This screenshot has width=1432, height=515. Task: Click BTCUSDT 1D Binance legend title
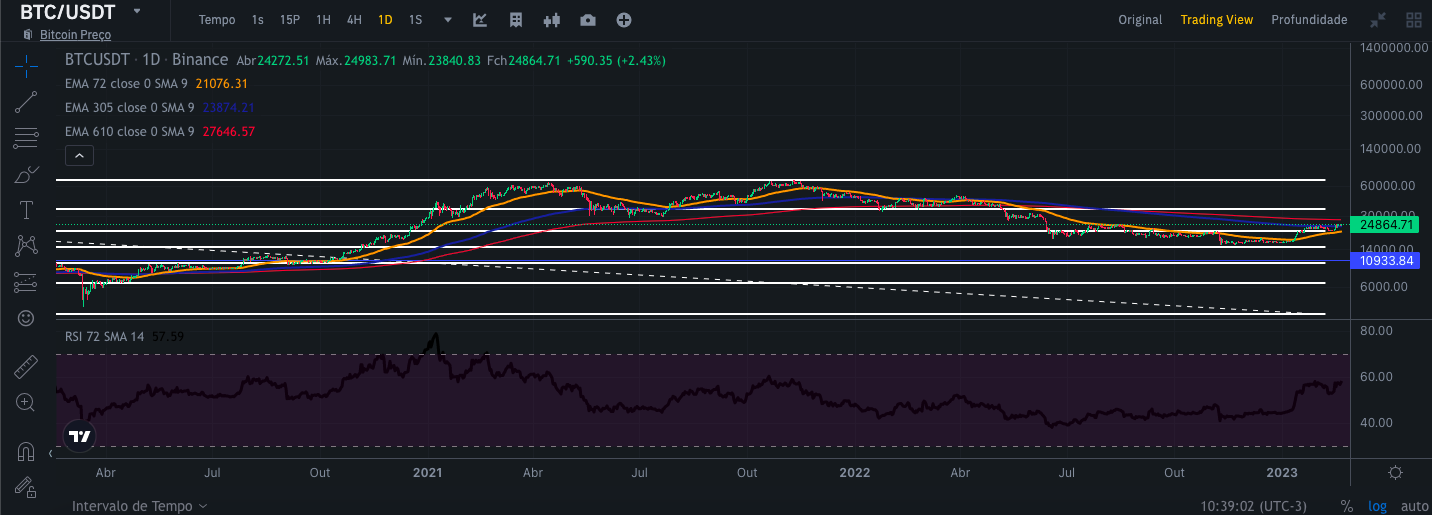pos(146,60)
